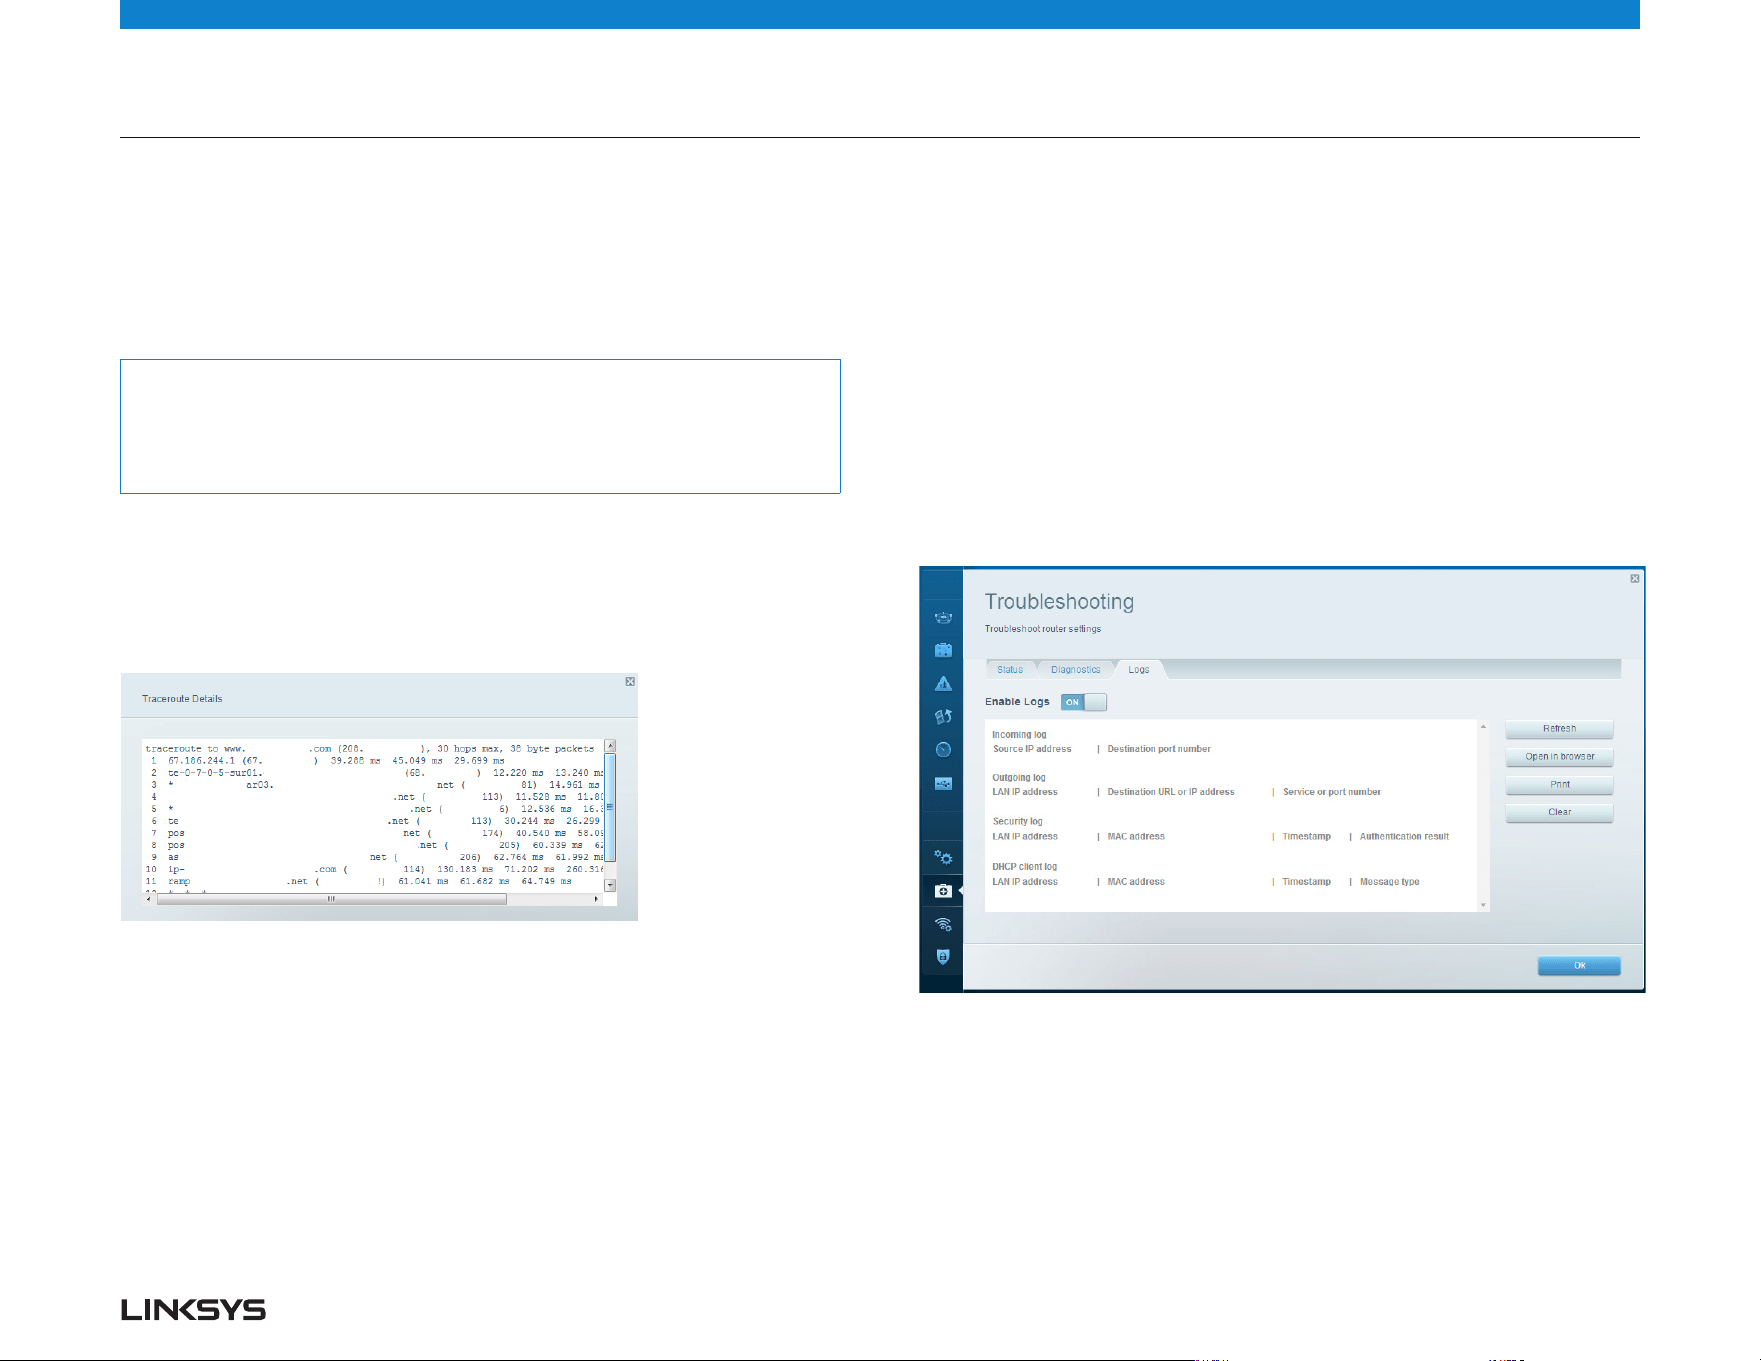Open Guest Access briefcase icon in sidebar
This screenshot has width=1761, height=1361.
943,650
